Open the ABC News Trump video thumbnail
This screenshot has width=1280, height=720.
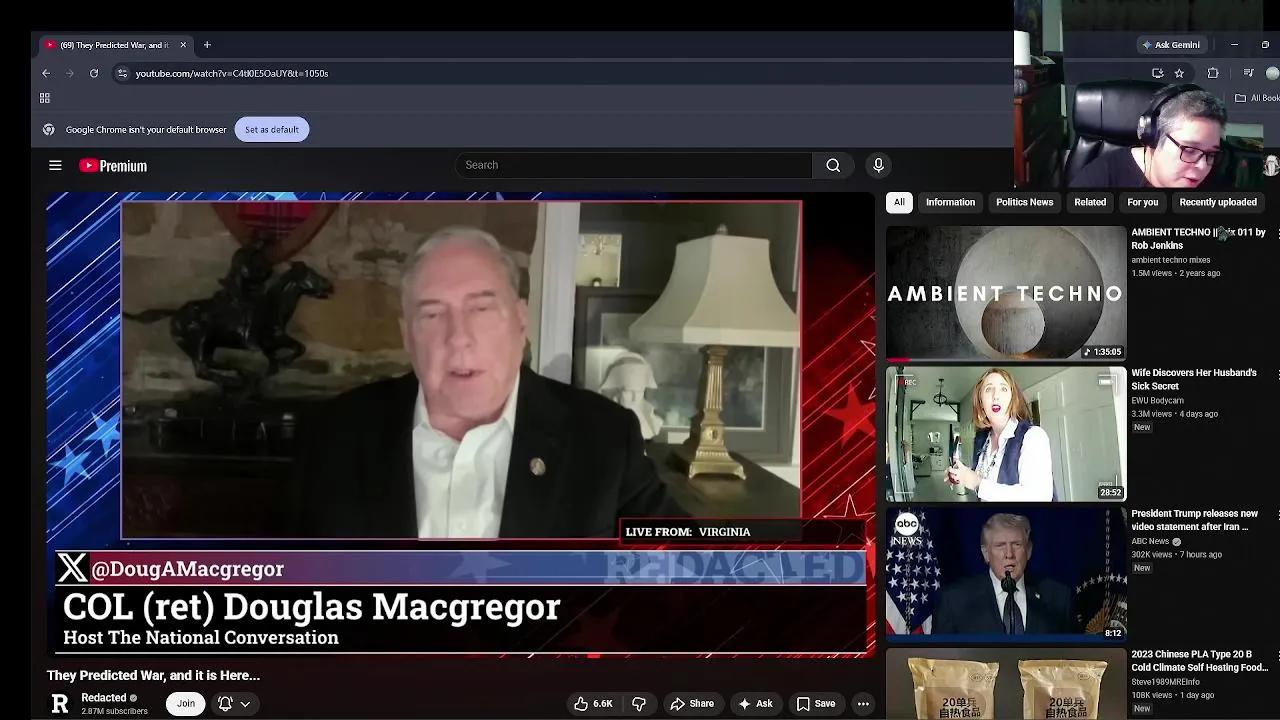(x=1006, y=575)
